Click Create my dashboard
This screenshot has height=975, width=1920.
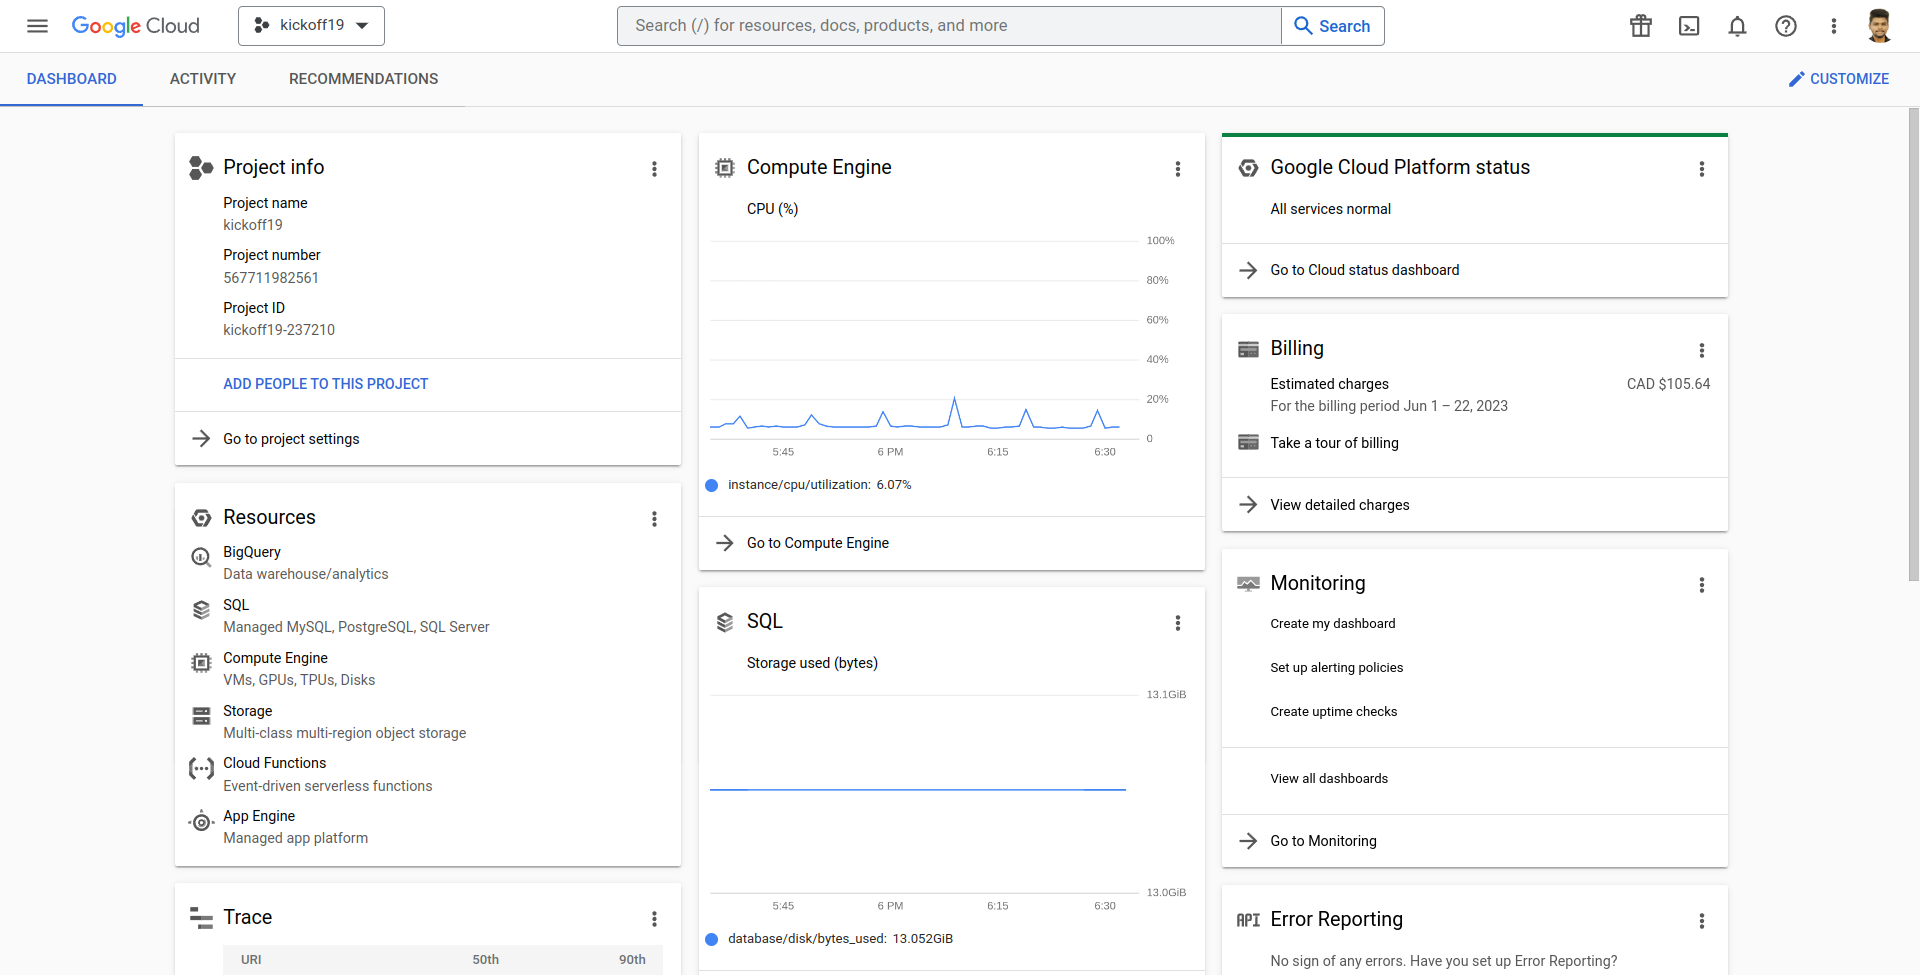(1333, 623)
